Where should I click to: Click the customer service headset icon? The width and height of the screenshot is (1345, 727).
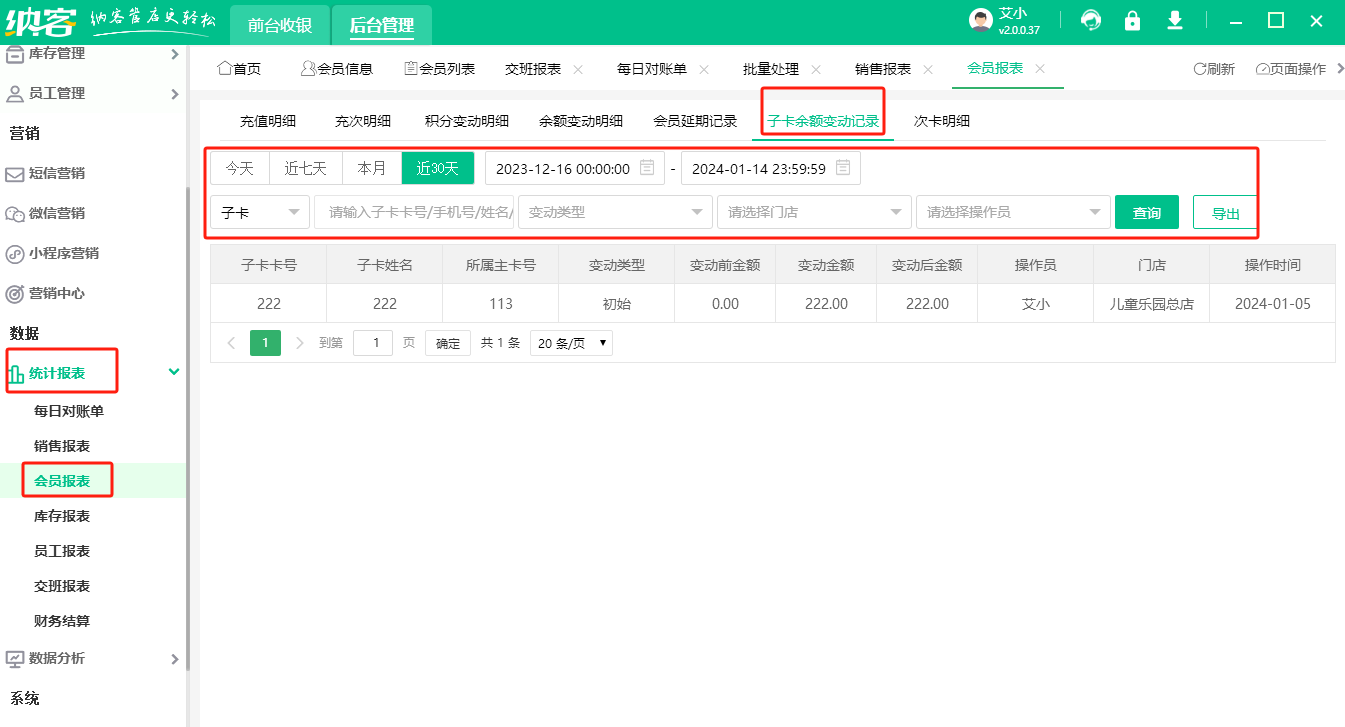coord(1091,21)
